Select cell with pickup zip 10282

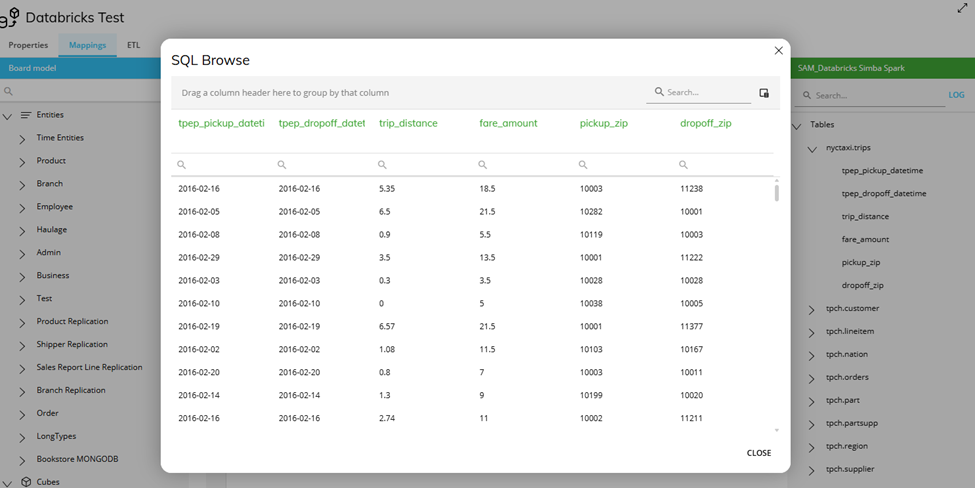coord(591,211)
